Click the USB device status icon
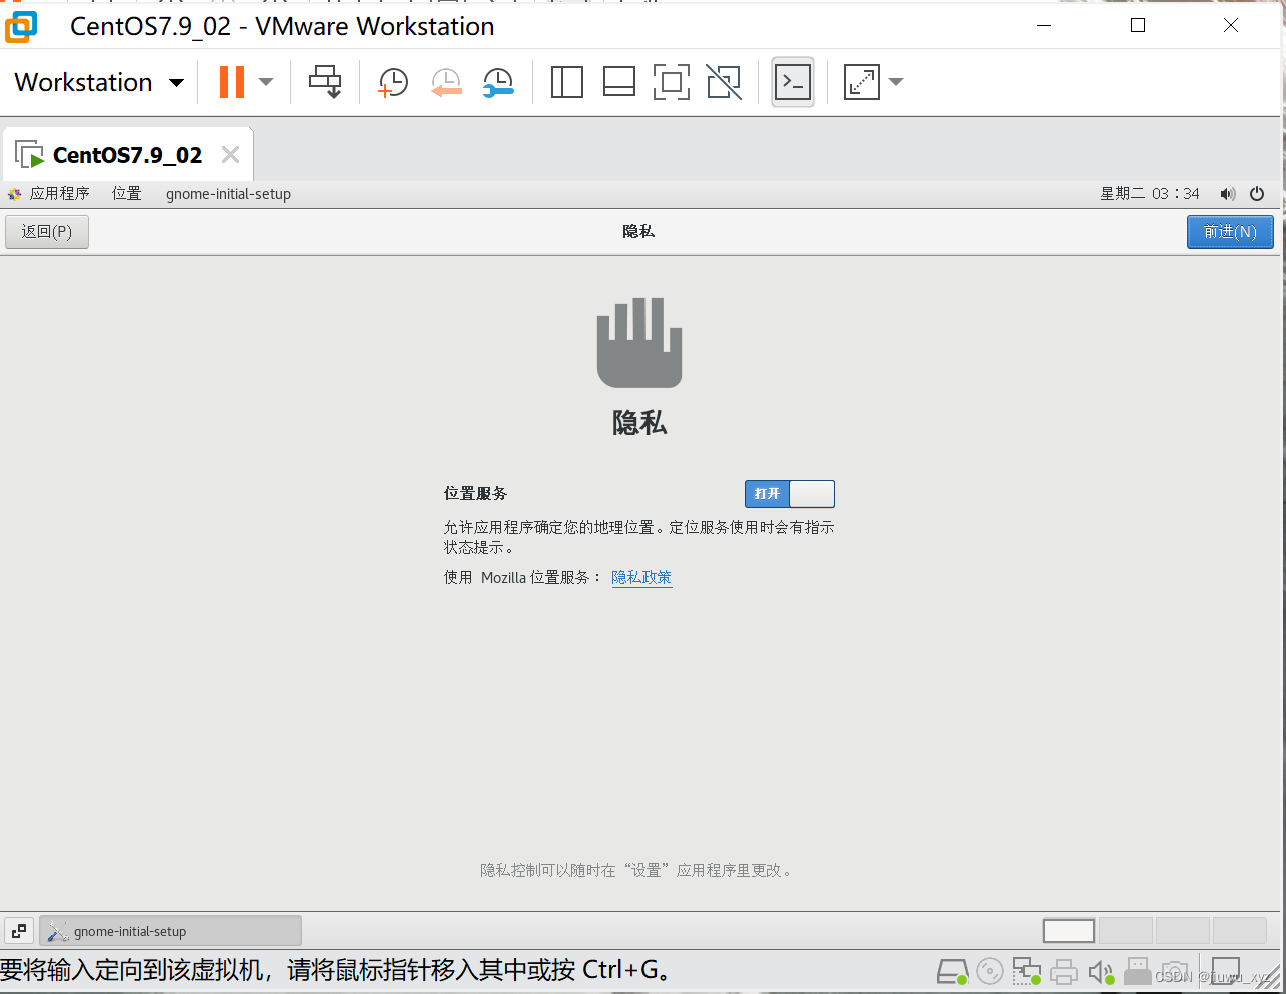This screenshot has height=994, width=1286. pyautogui.click(x=1138, y=972)
